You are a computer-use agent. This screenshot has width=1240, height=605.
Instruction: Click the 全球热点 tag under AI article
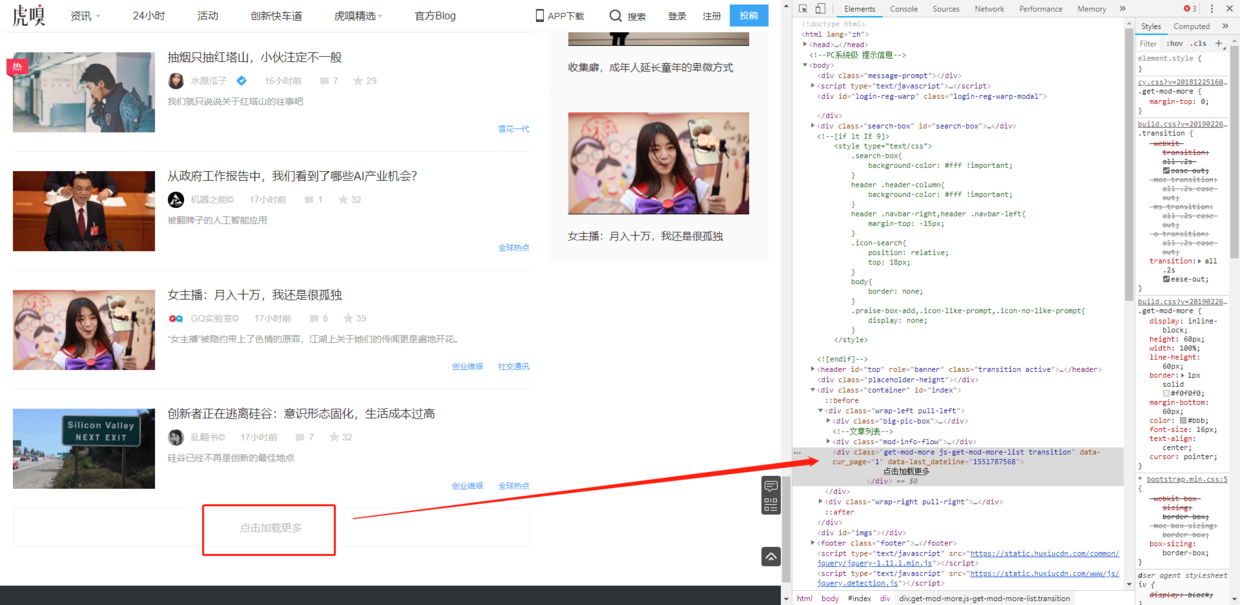(514, 248)
